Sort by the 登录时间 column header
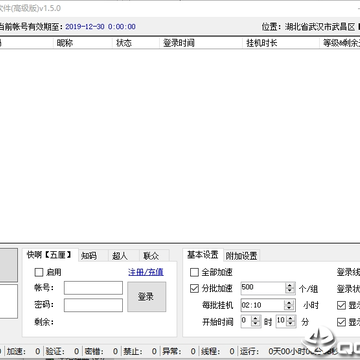The image size is (360, 360). (201, 43)
